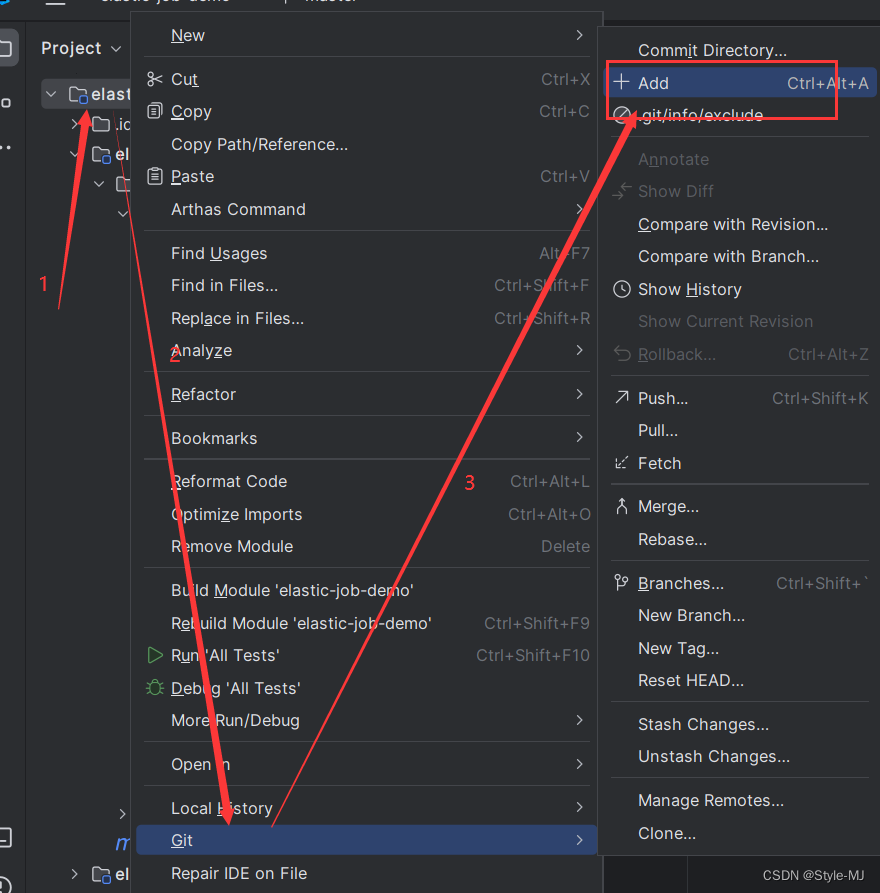The height and width of the screenshot is (893, 880).
Task: Open the More Run/Debug submenu
Action: 367,720
